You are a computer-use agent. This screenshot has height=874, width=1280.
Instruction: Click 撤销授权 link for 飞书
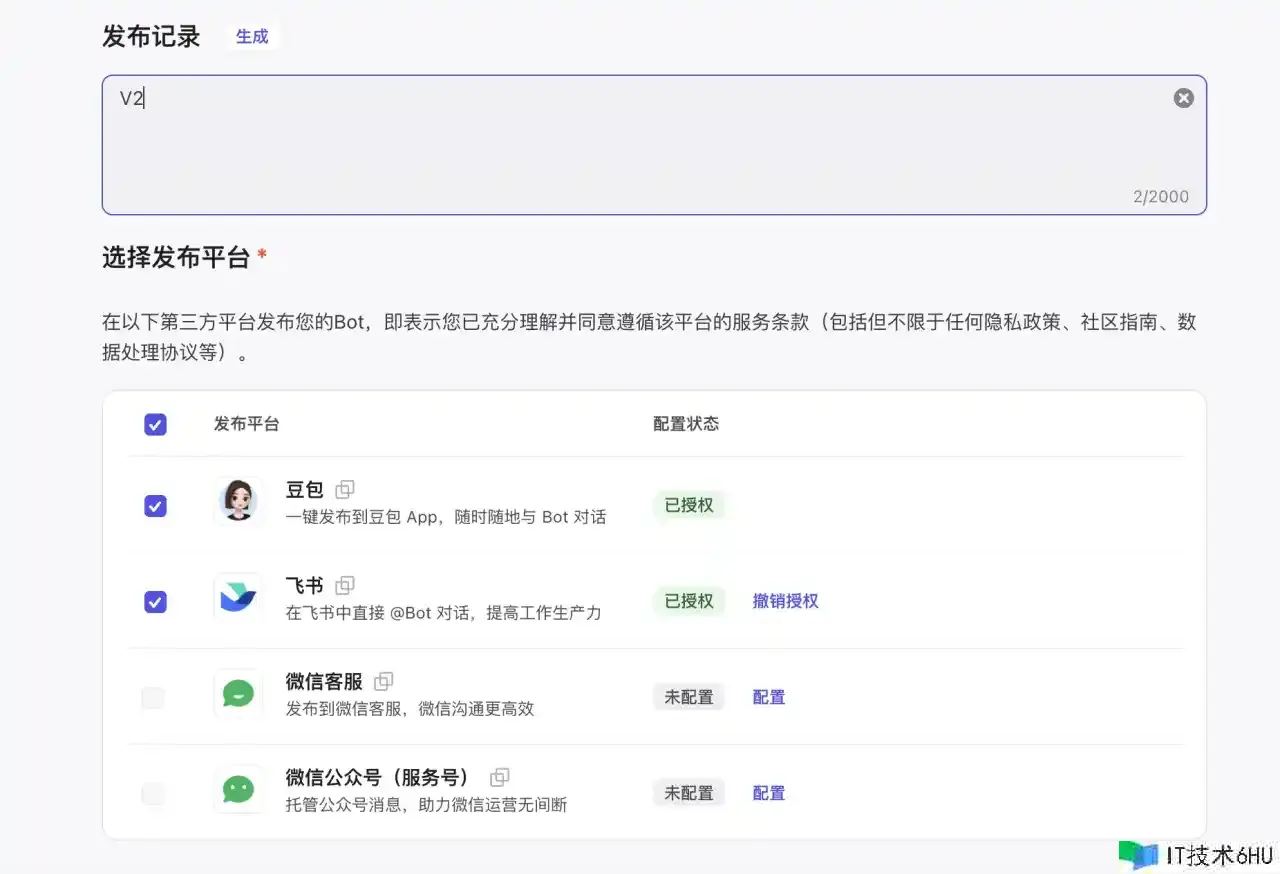click(x=785, y=601)
